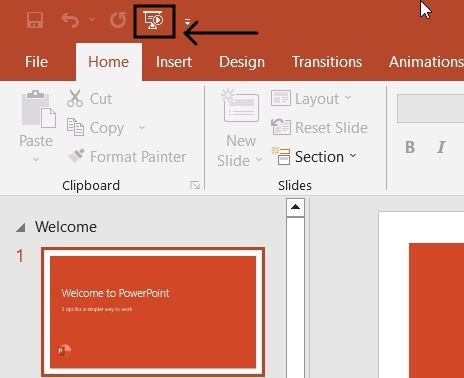This screenshot has width=464, height=378.
Task: Click the Format Painter brush icon
Action: pyautogui.click(x=76, y=156)
